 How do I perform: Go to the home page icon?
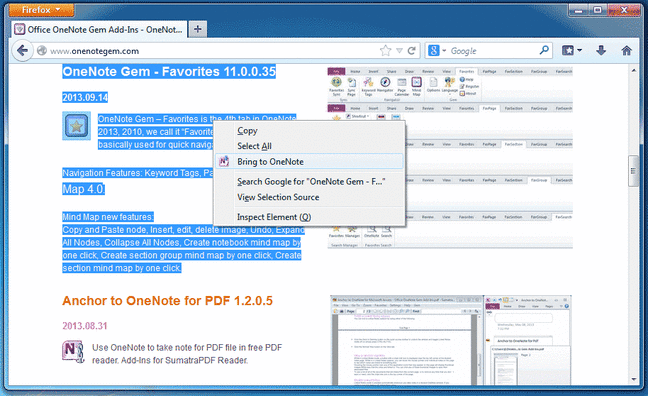(x=627, y=50)
